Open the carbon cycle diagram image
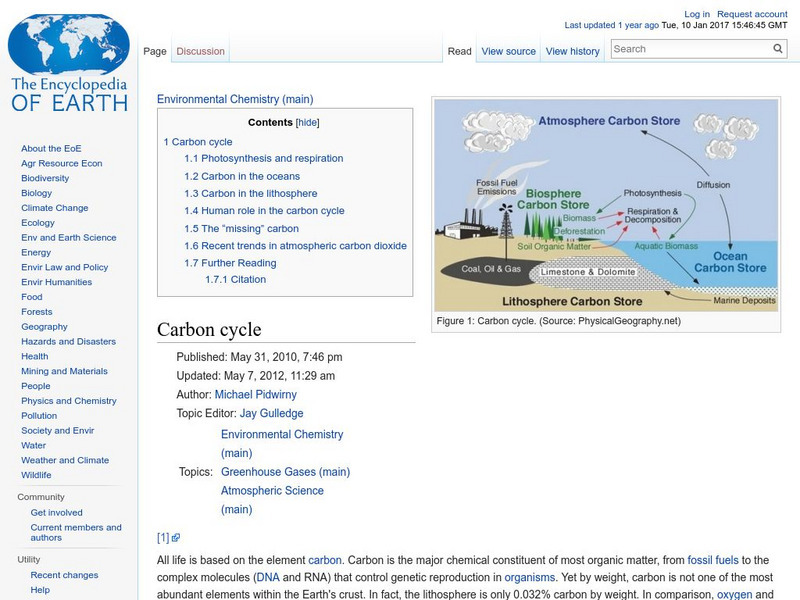The image size is (800, 600). pyautogui.click(x=606, y=205)
